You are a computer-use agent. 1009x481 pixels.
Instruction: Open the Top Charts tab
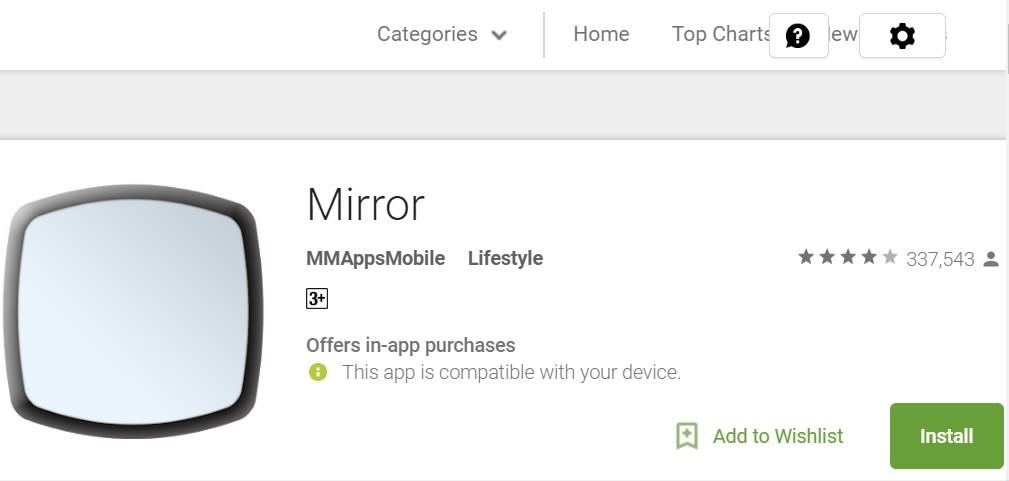pos(721,33)
